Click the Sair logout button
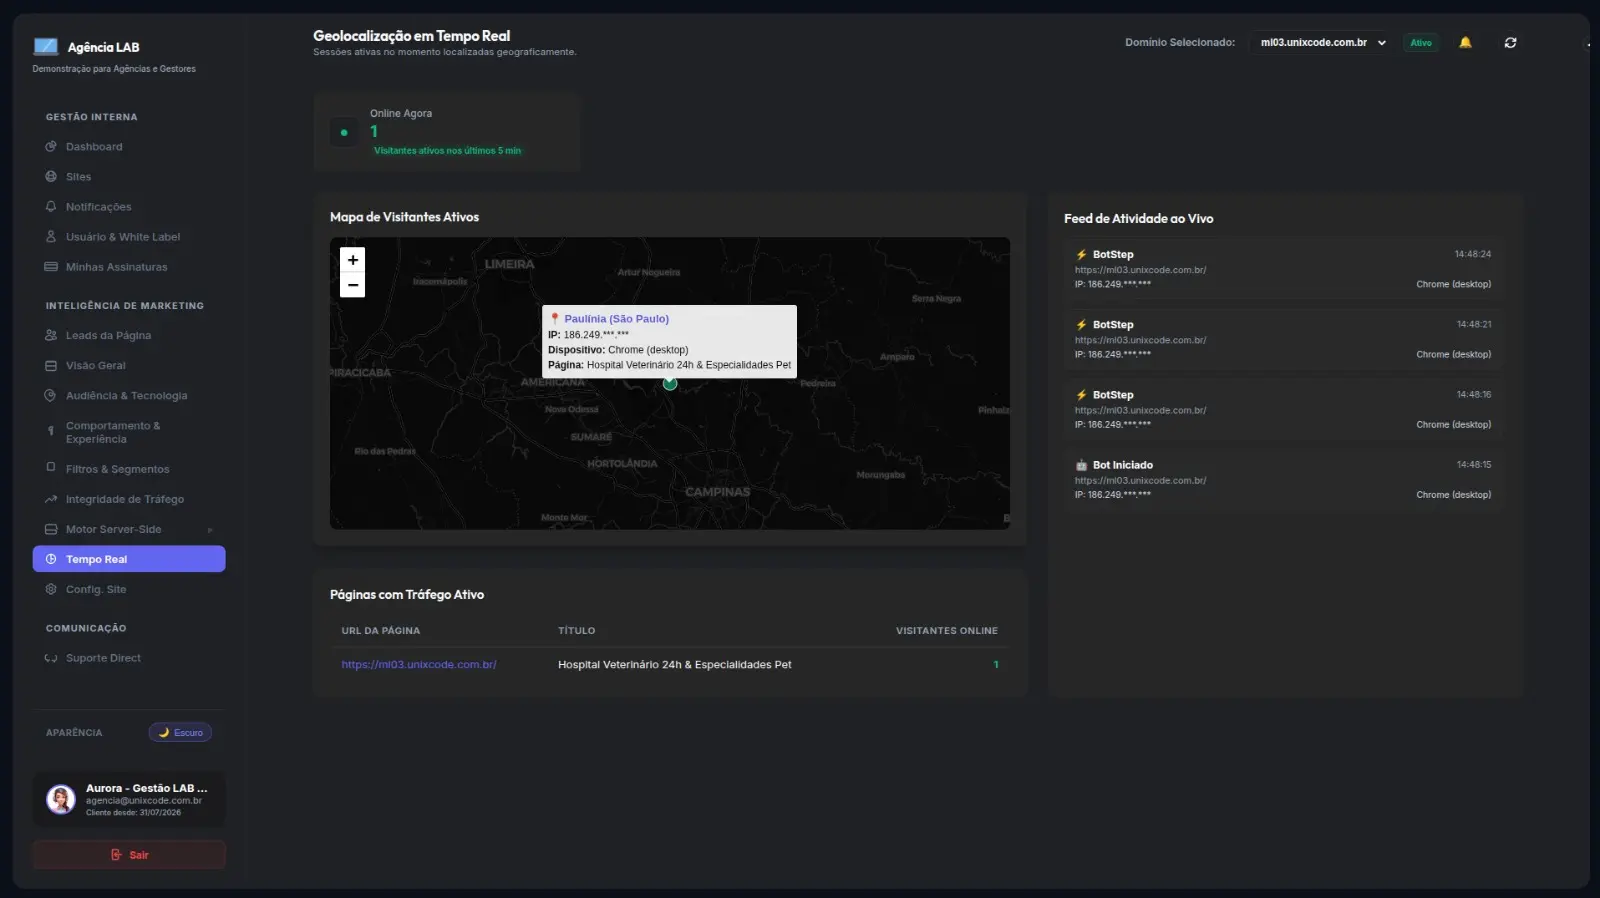Viewport: 1600px width, 898px height. [x=129, y=855]
